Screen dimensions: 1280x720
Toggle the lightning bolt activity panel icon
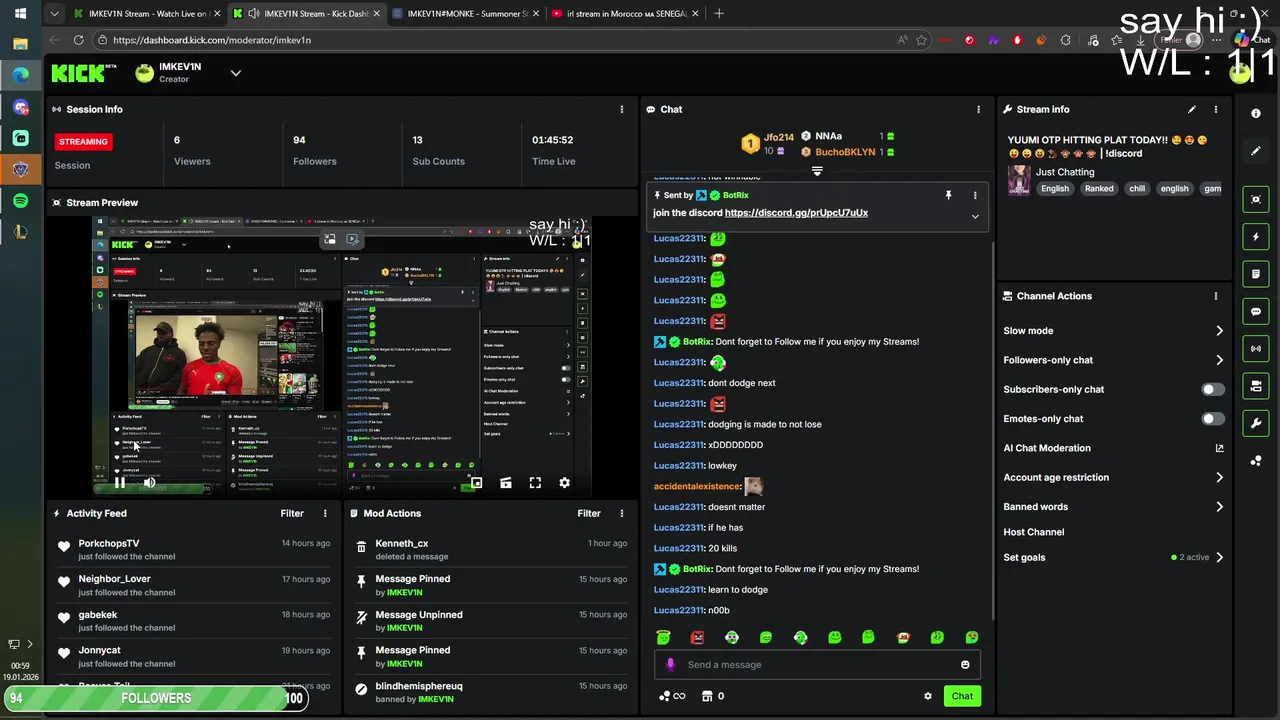[x=1256, y=237]
